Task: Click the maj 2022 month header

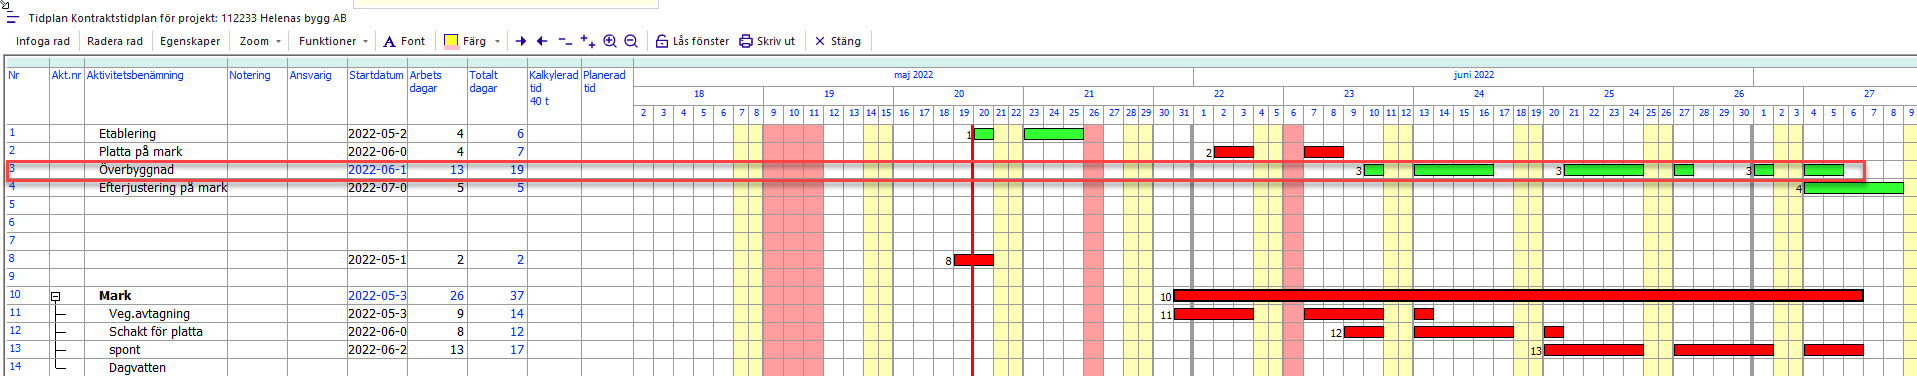Action: click(x=913, y=75)
